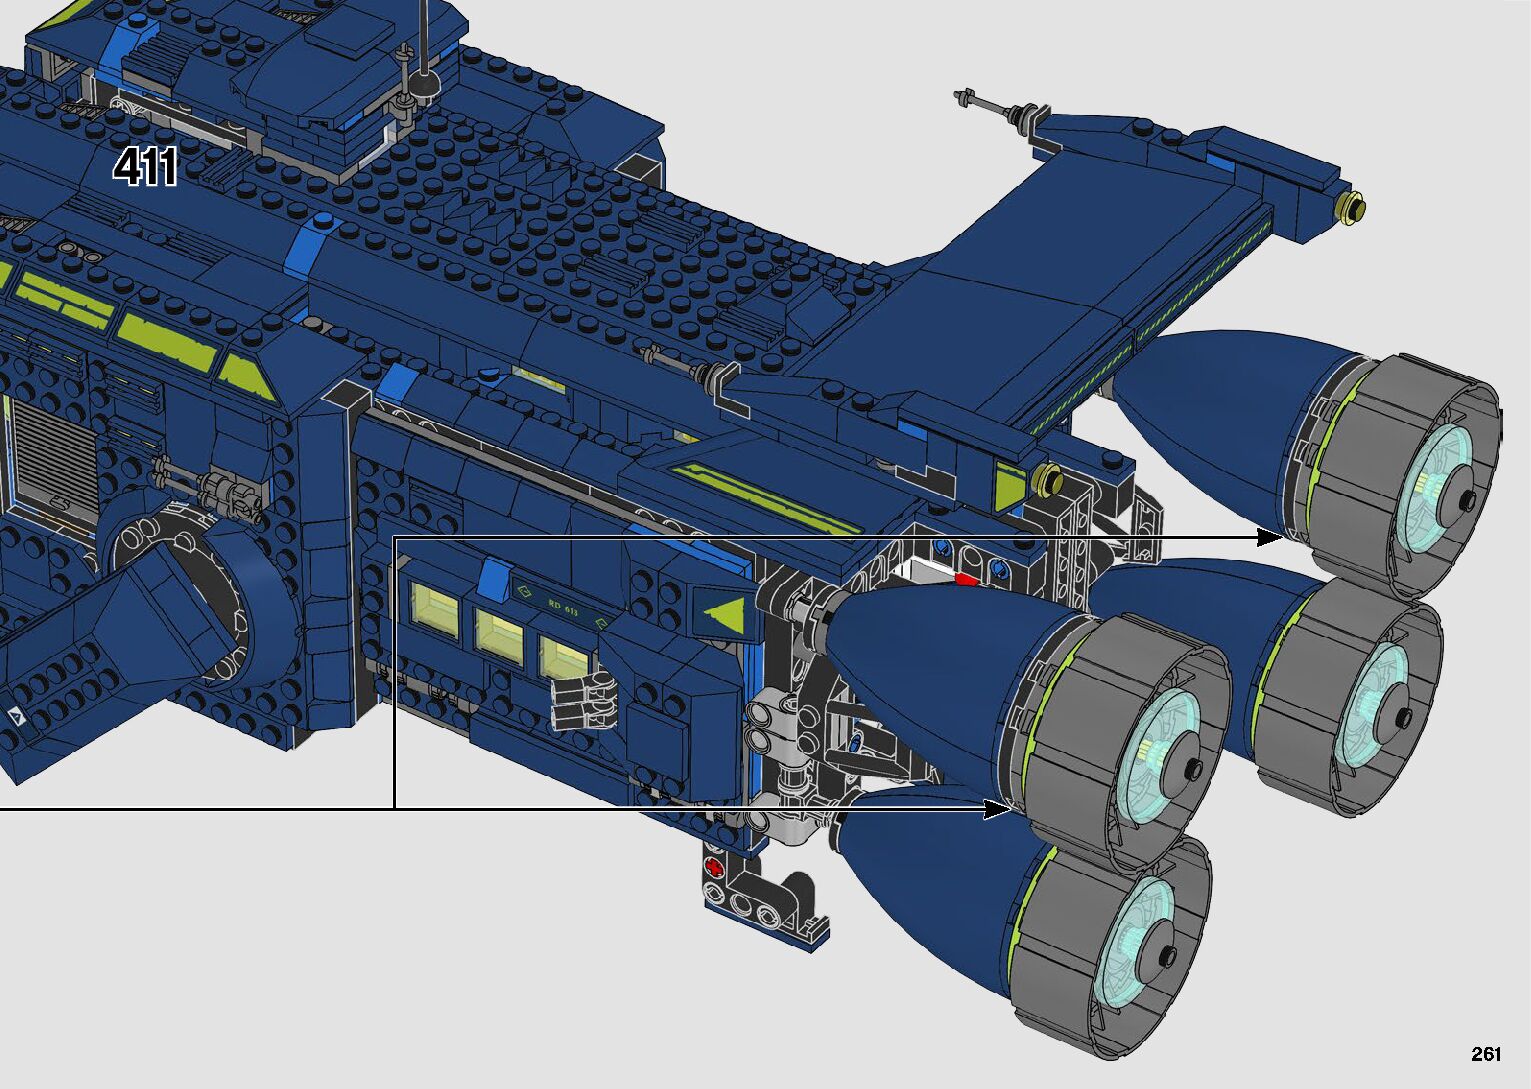Click the page number 261
This screenshot has width=1531, height=1089.
click(x=1486, y=1054)
